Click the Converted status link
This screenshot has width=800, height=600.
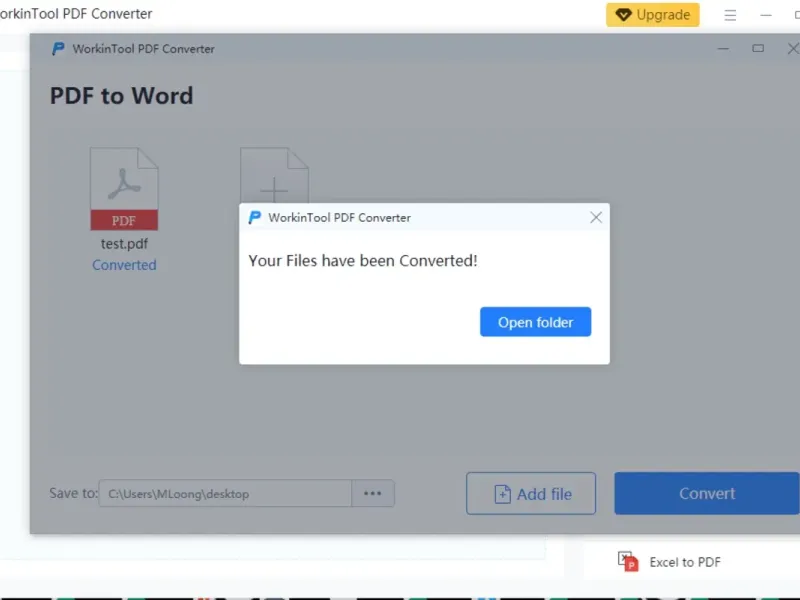click(124, 265)
